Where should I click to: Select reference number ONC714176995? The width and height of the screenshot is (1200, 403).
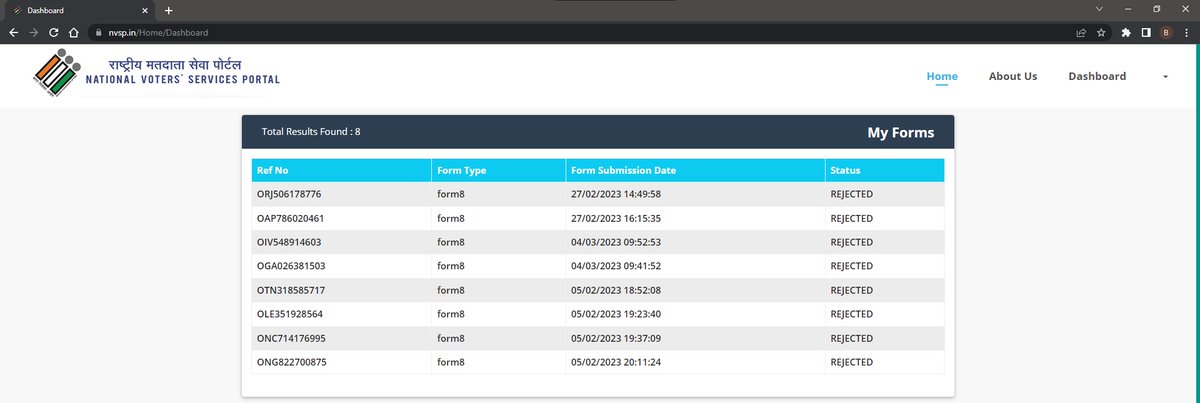click(291, 338)
